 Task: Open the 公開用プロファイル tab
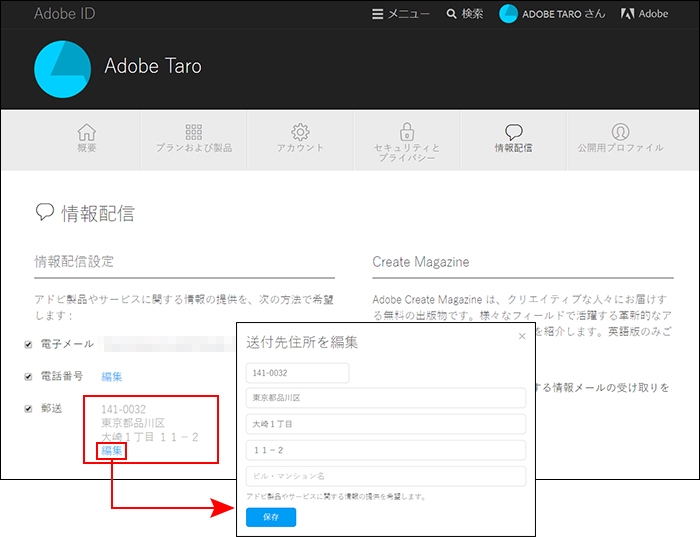click(x=620, y=139)
